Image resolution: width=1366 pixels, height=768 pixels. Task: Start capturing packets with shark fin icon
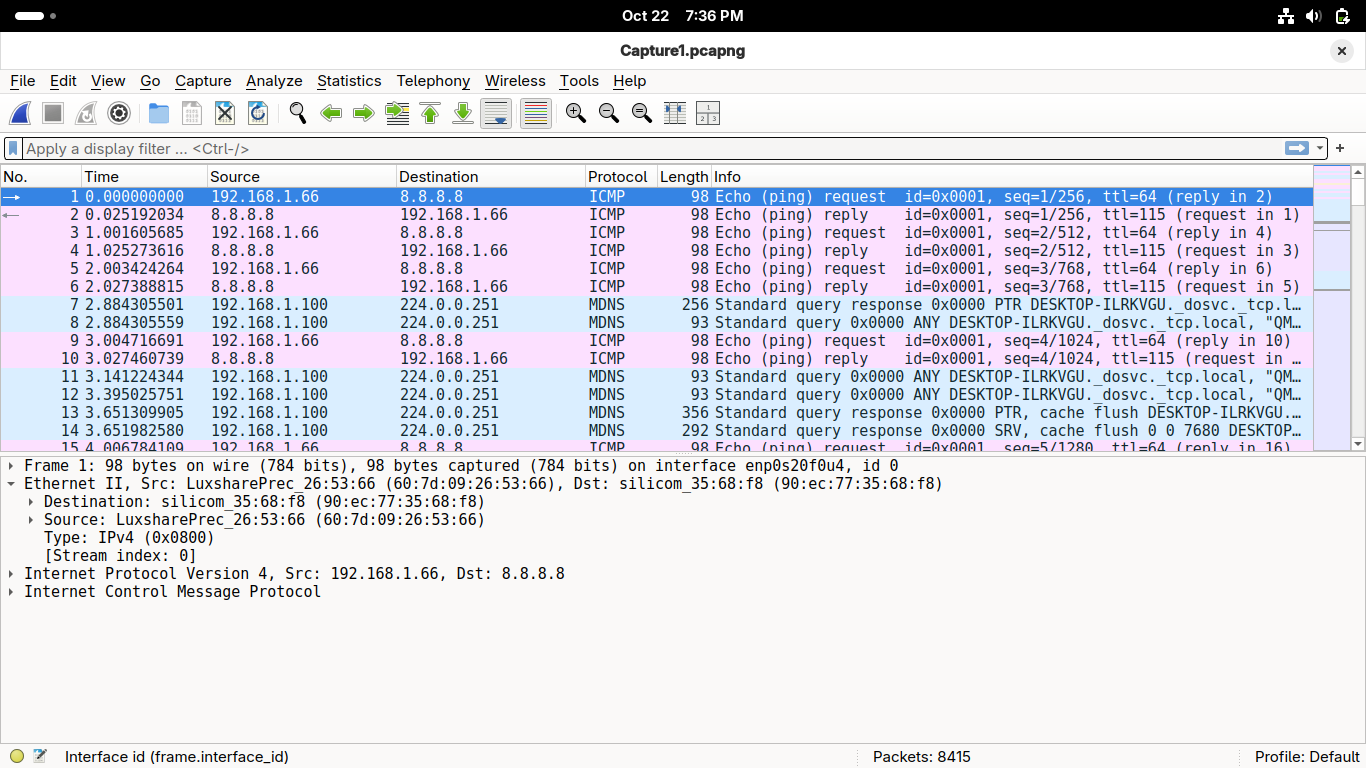(20, 114)
